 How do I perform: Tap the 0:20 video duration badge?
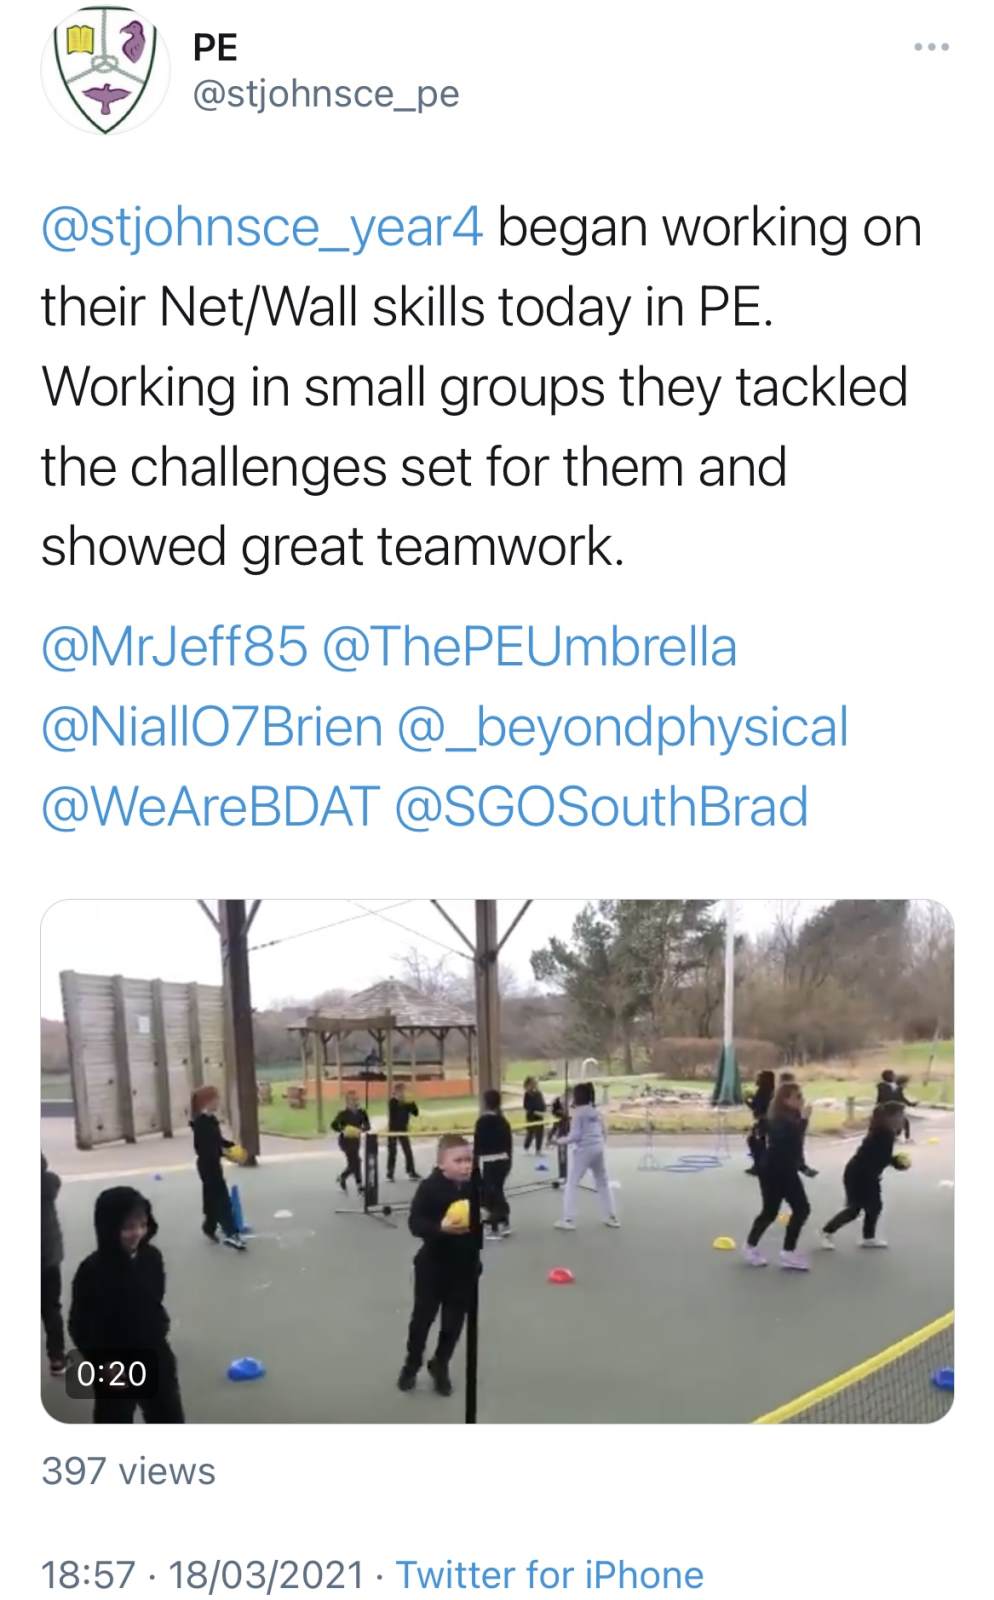pos(111,1373)
